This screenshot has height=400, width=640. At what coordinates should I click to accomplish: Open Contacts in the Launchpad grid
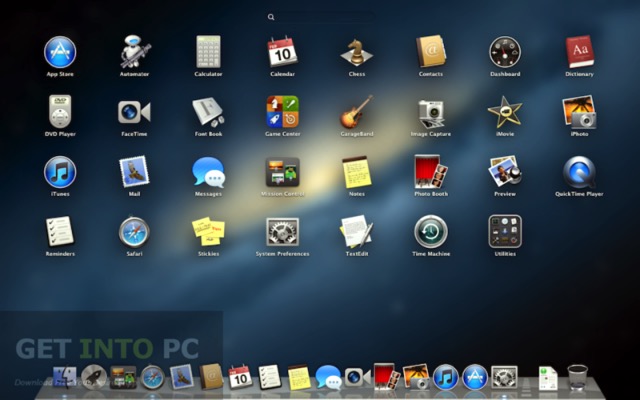431,52
